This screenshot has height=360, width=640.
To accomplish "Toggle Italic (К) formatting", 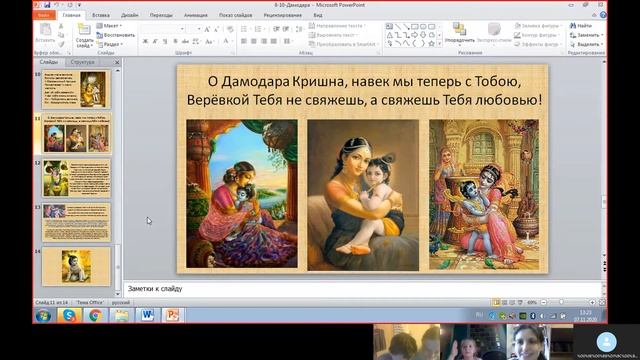I will click(155, 41).
